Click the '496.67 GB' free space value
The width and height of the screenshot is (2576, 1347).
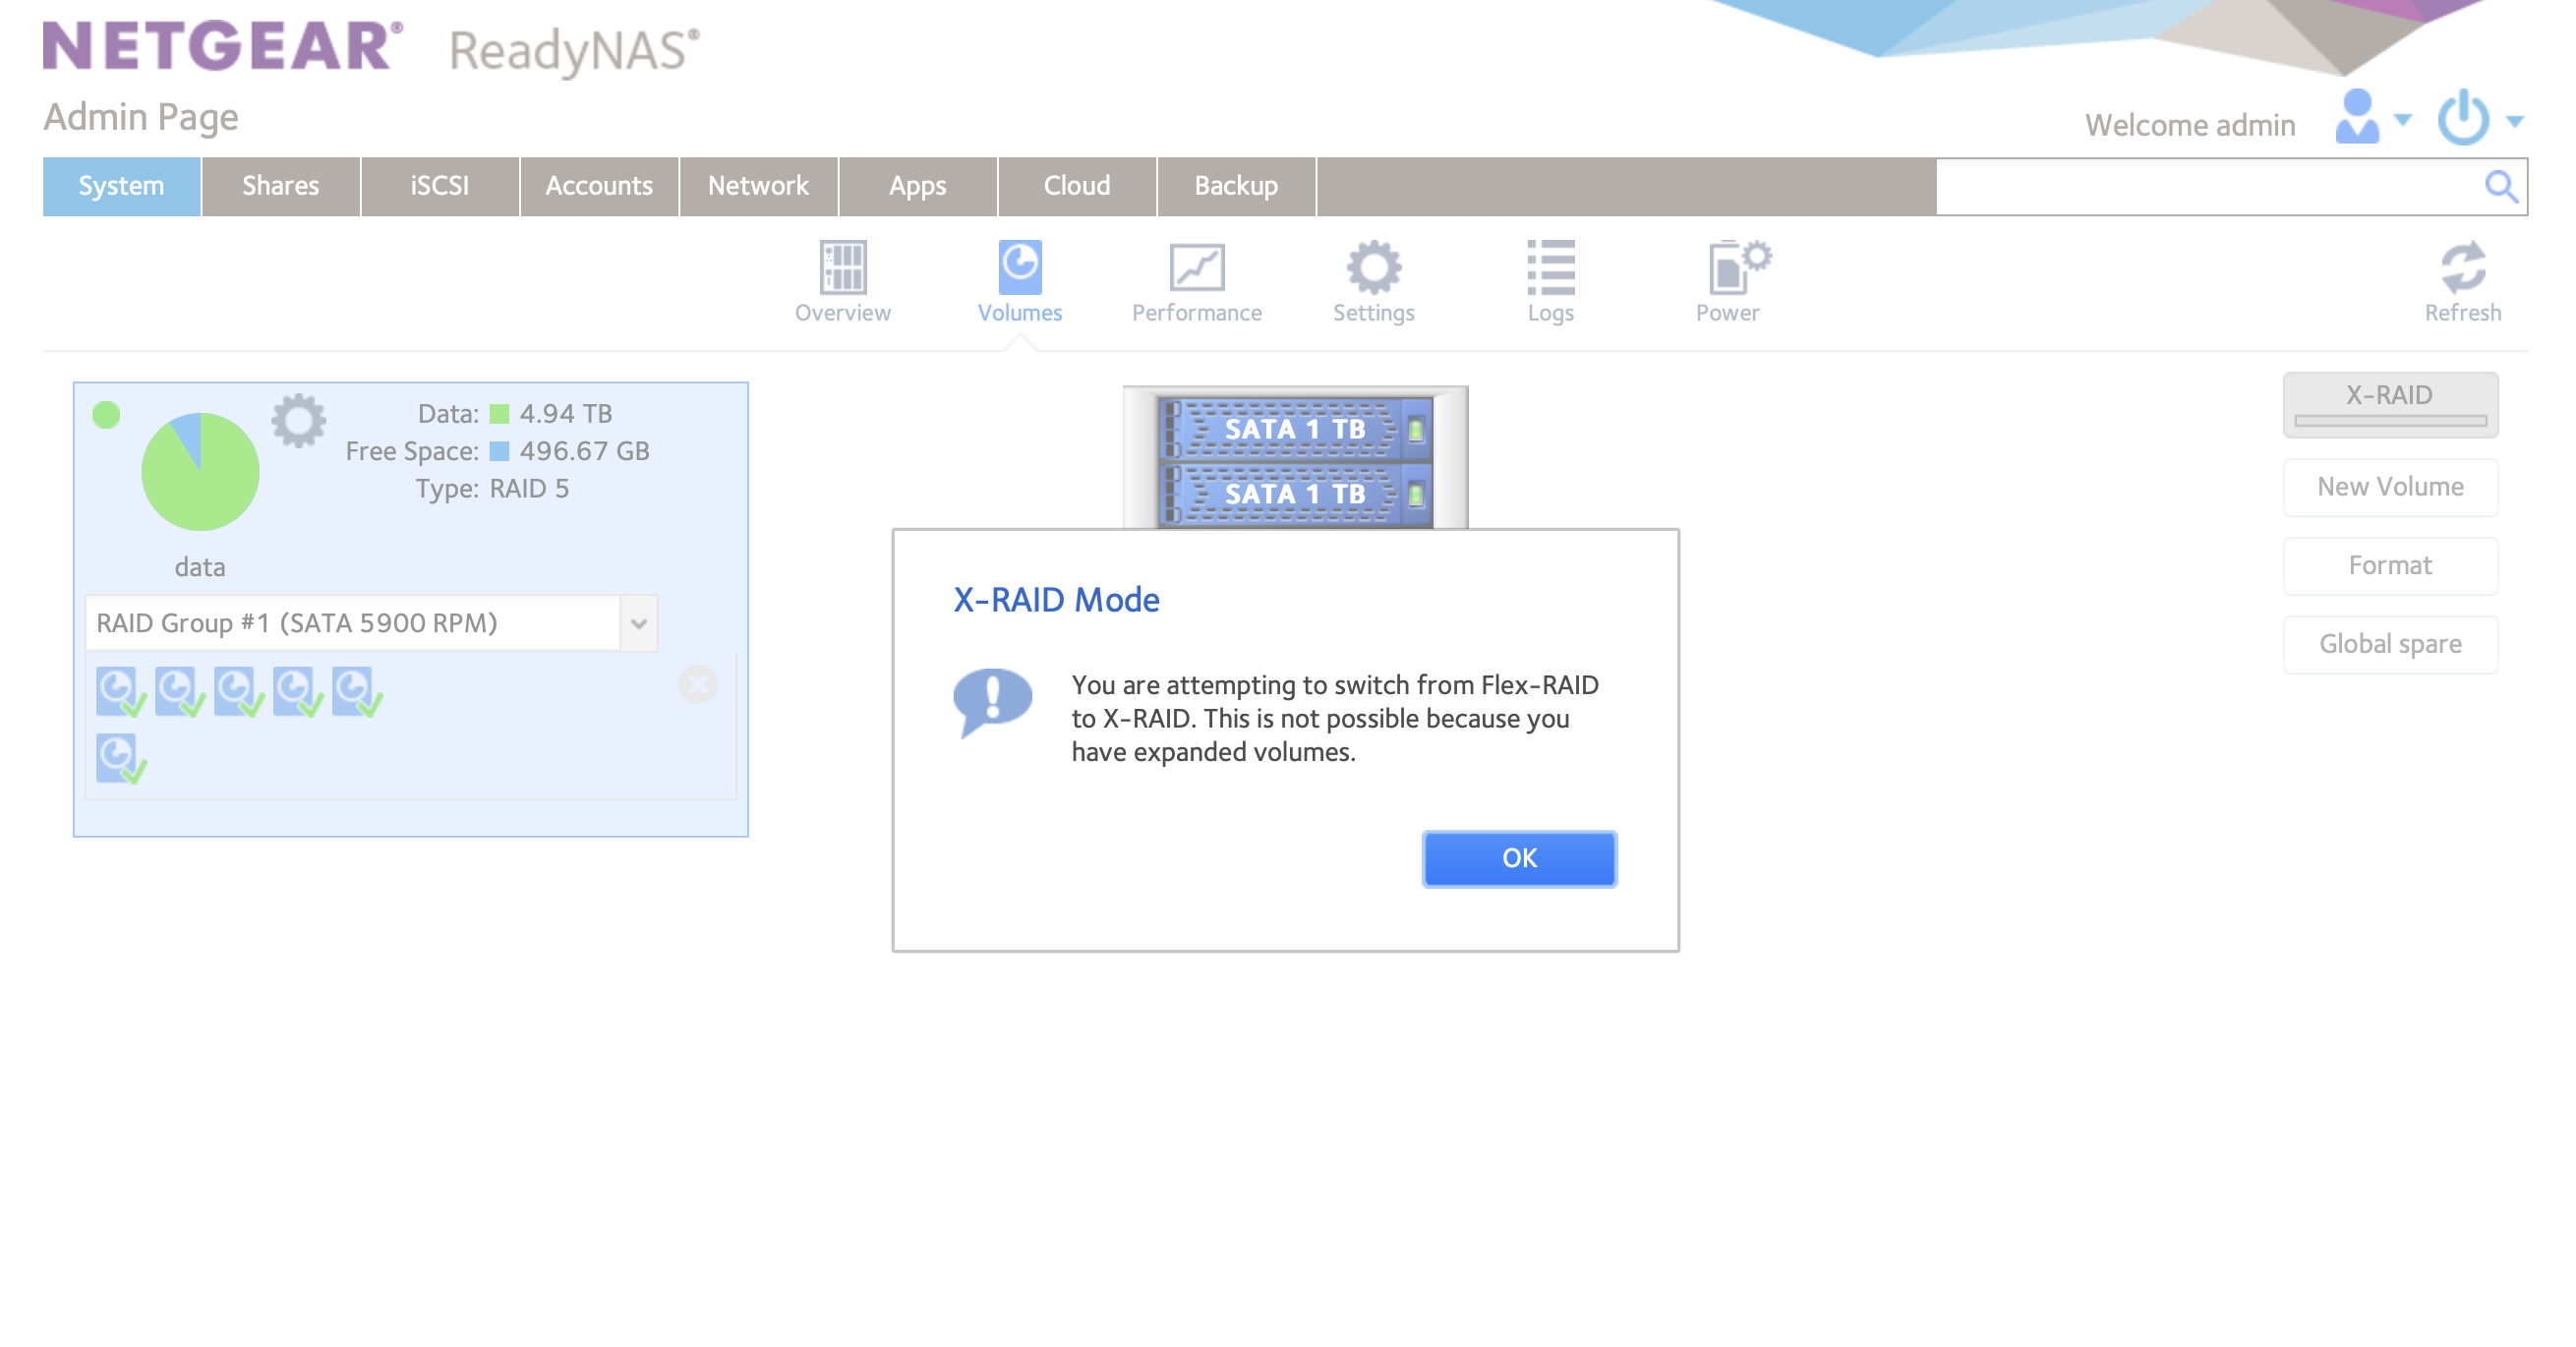(584, 451)
